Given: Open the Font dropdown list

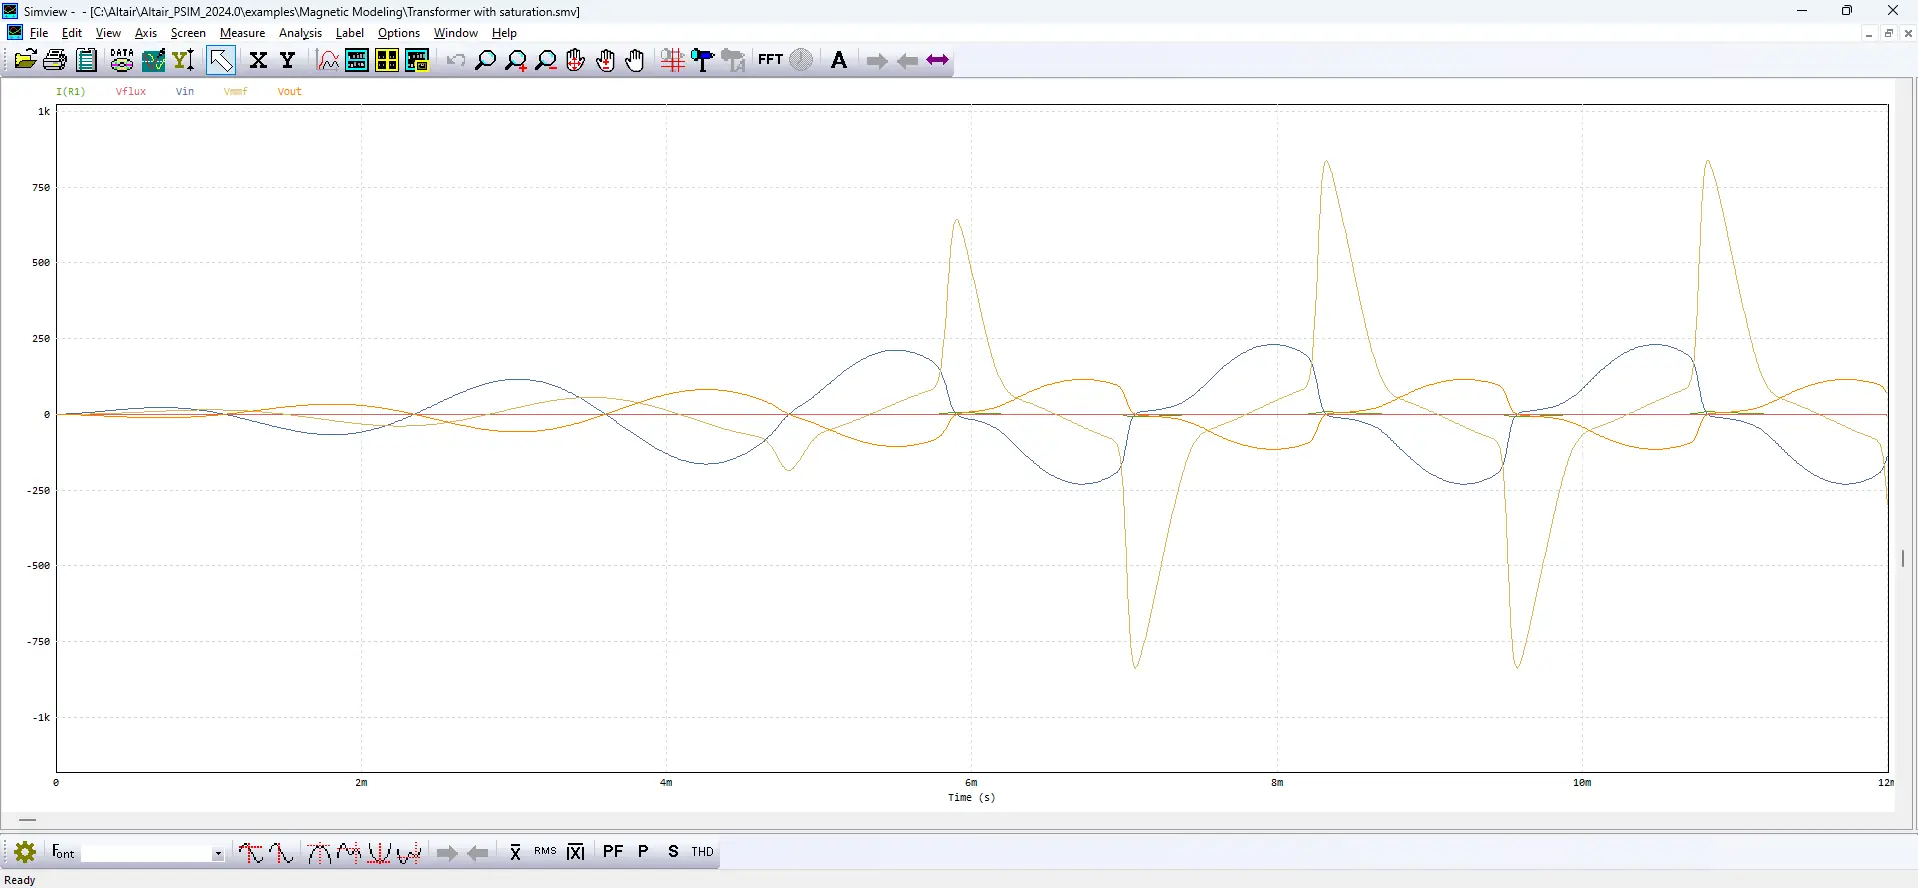Looking at the screenshot, I should pos(217,853).
